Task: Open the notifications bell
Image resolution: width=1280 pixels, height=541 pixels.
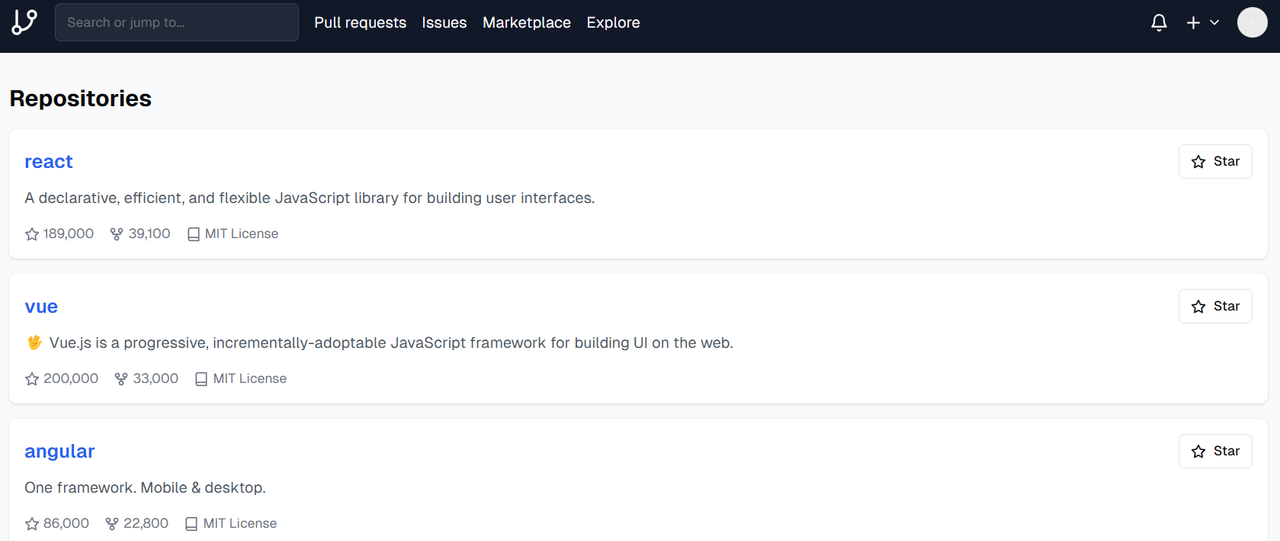Action: (1159, 22)
